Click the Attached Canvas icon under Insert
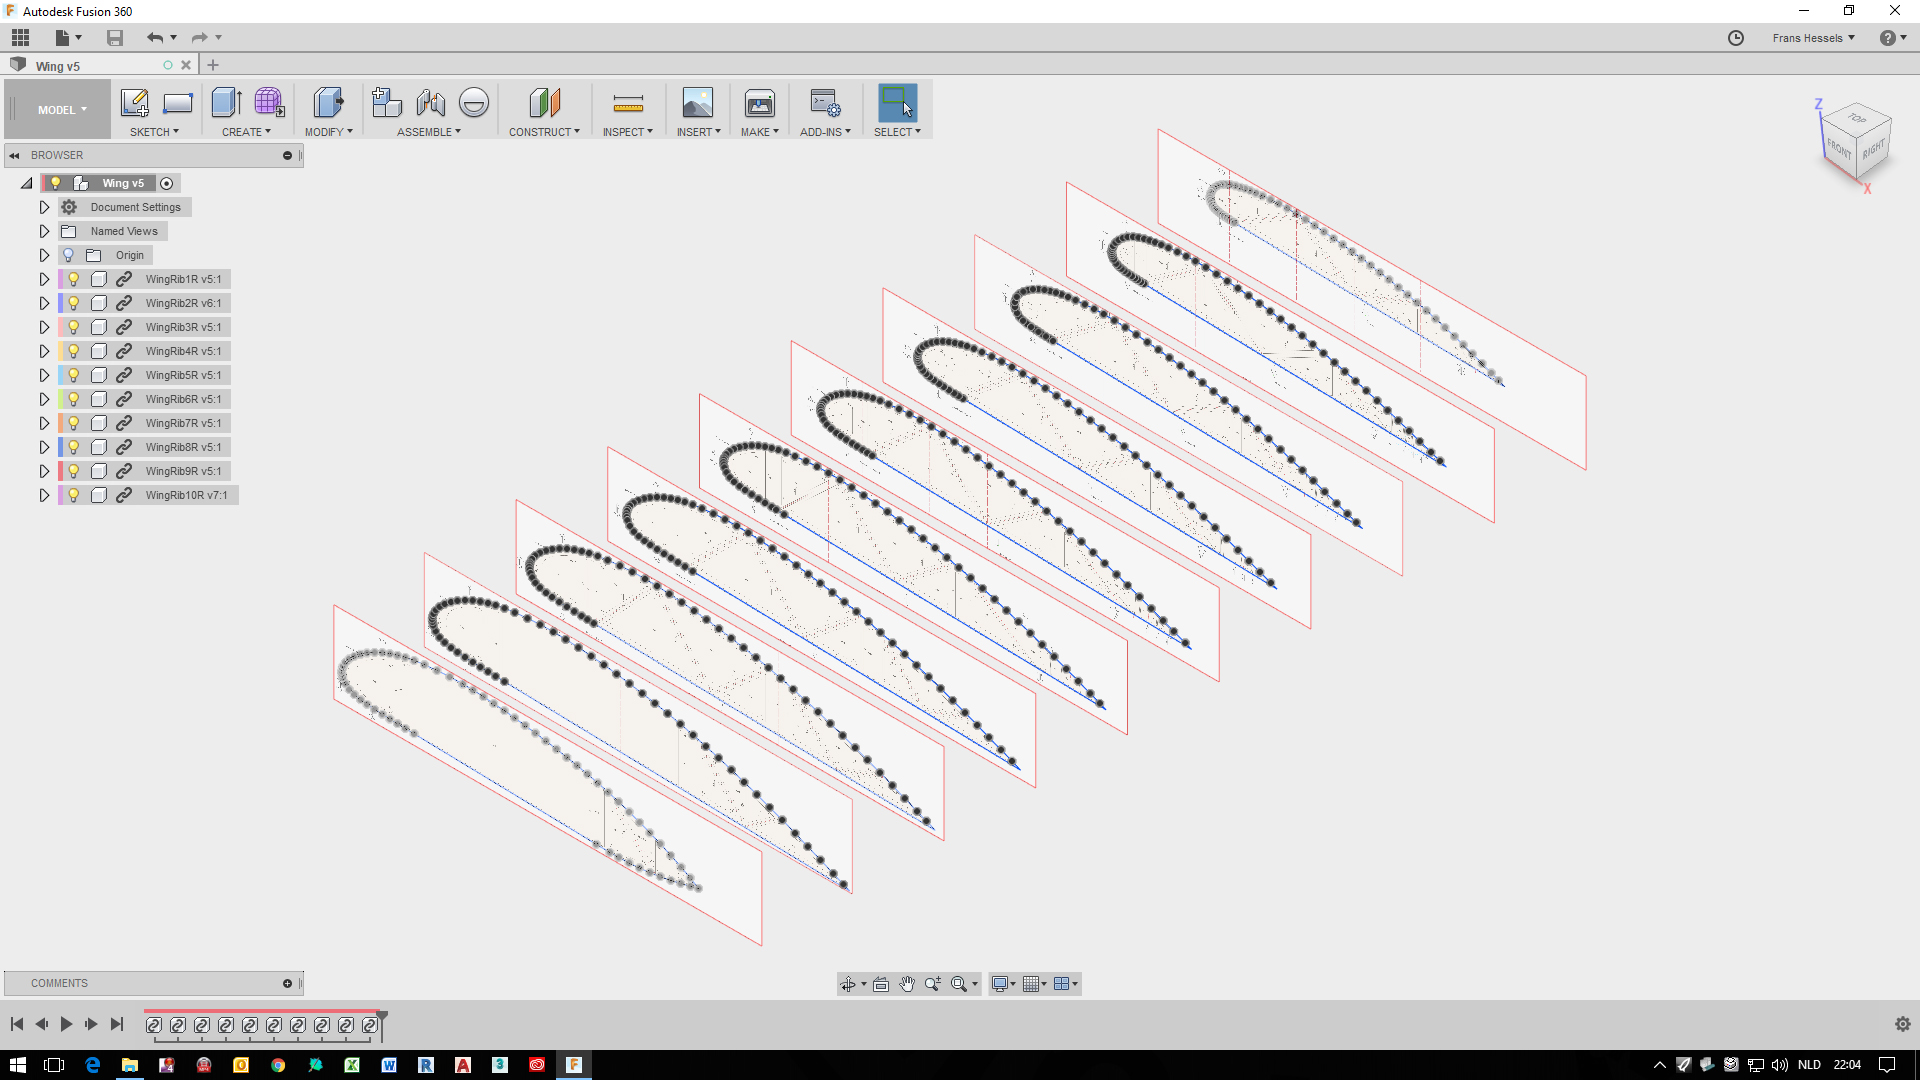The width and height of the screenshot is (1920, 1080). point(698,102)
